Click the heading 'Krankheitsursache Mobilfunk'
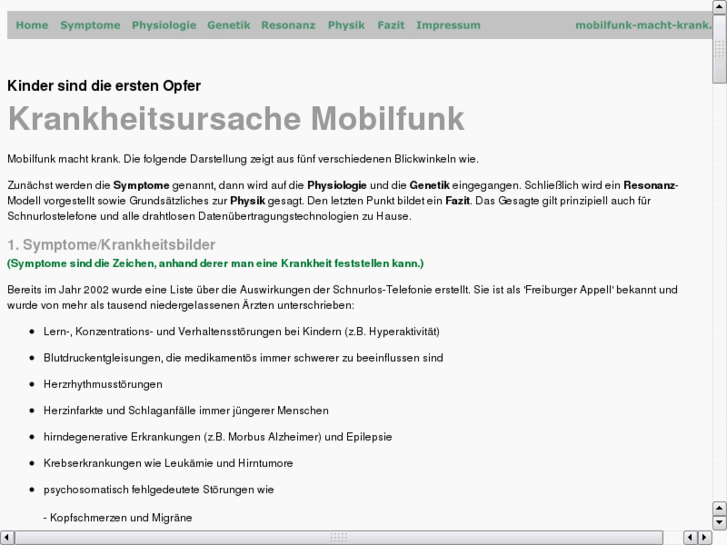The height and width of the screenshot is (545, 727). pos(236,119)
